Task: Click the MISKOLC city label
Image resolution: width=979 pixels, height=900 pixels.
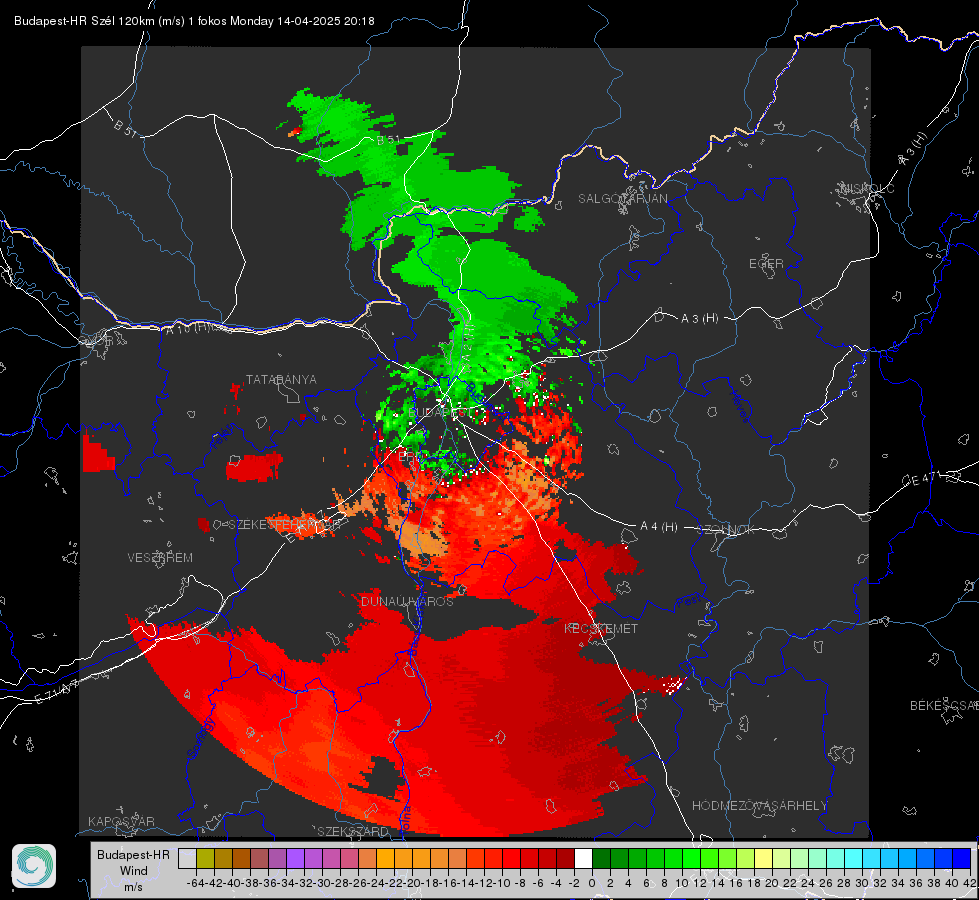Action: 867,188
